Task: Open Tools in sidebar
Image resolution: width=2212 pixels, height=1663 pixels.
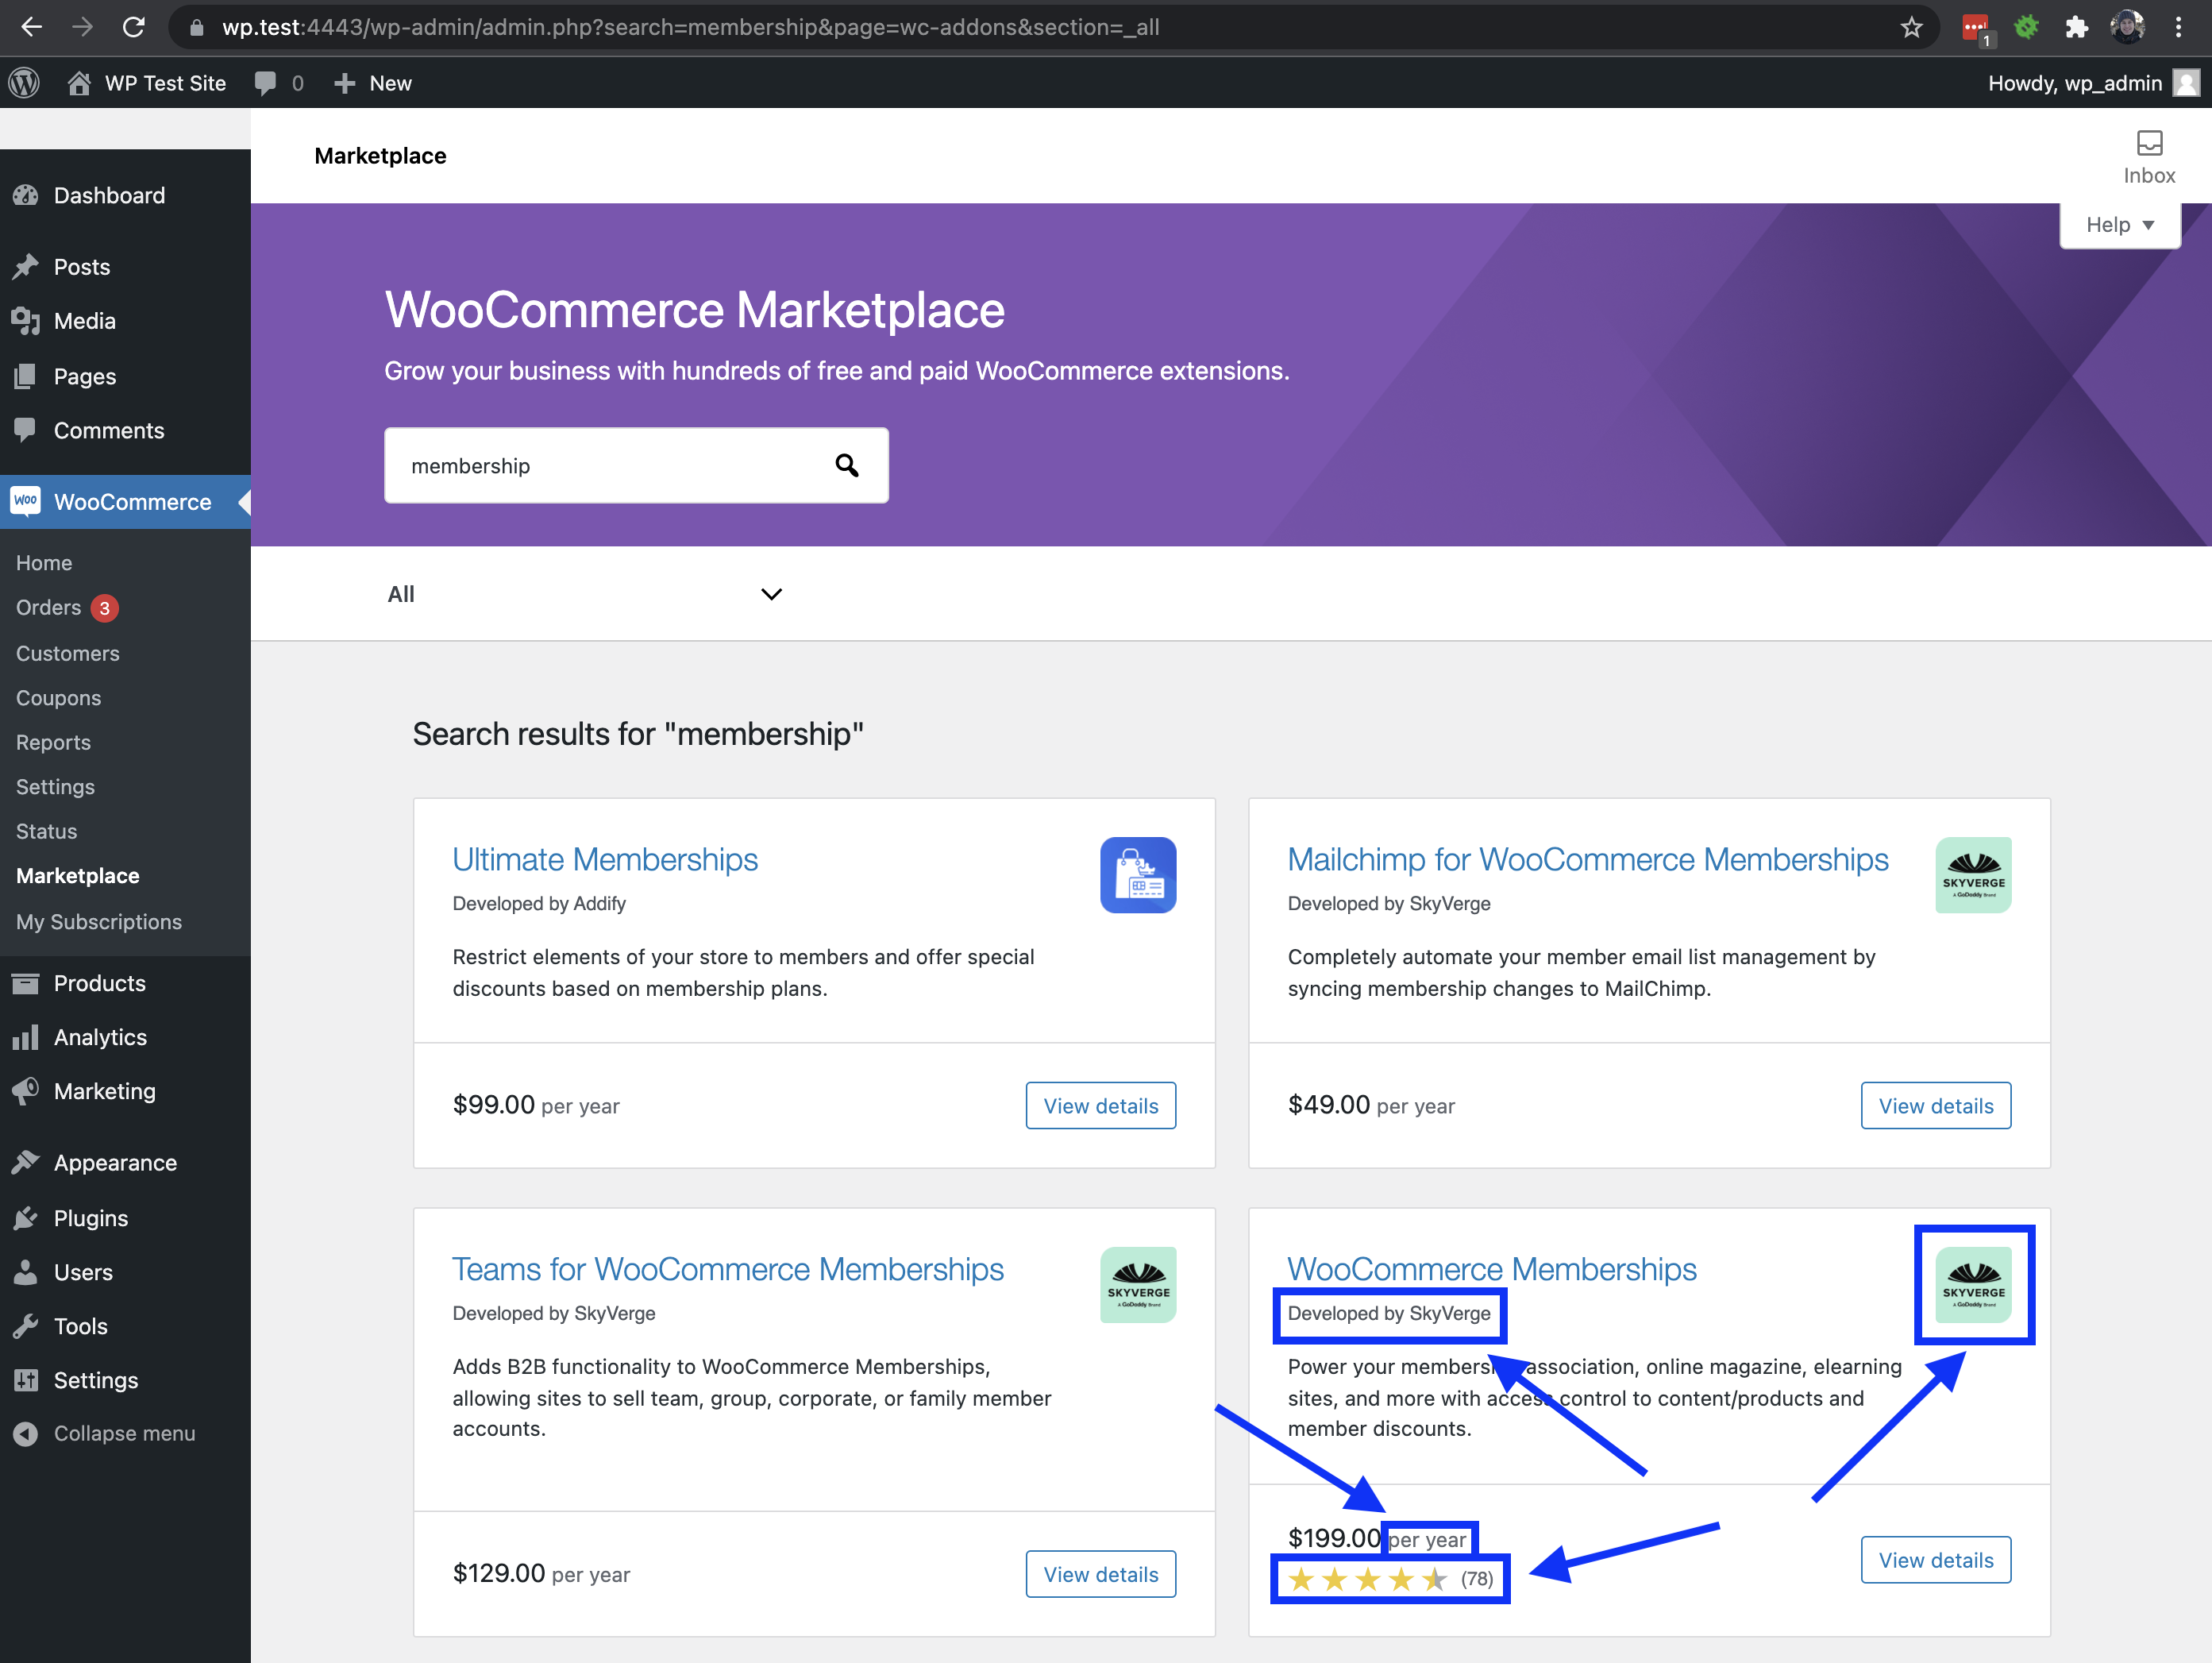Action: [125, 1326]
